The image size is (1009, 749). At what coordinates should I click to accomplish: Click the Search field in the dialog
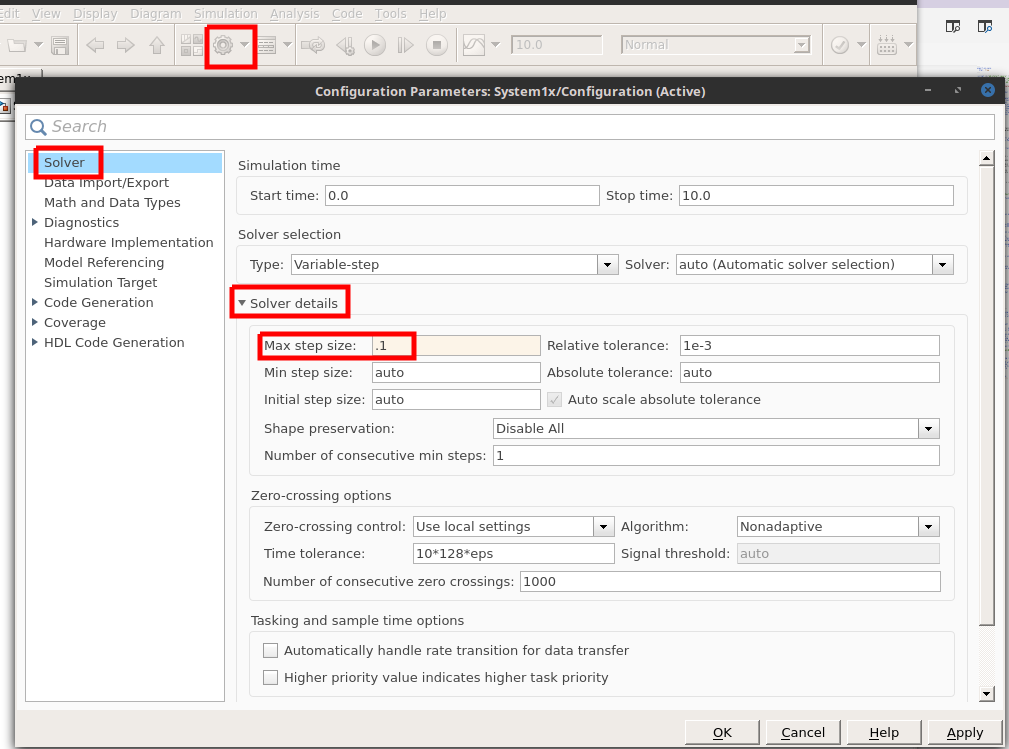pos(510,127)
